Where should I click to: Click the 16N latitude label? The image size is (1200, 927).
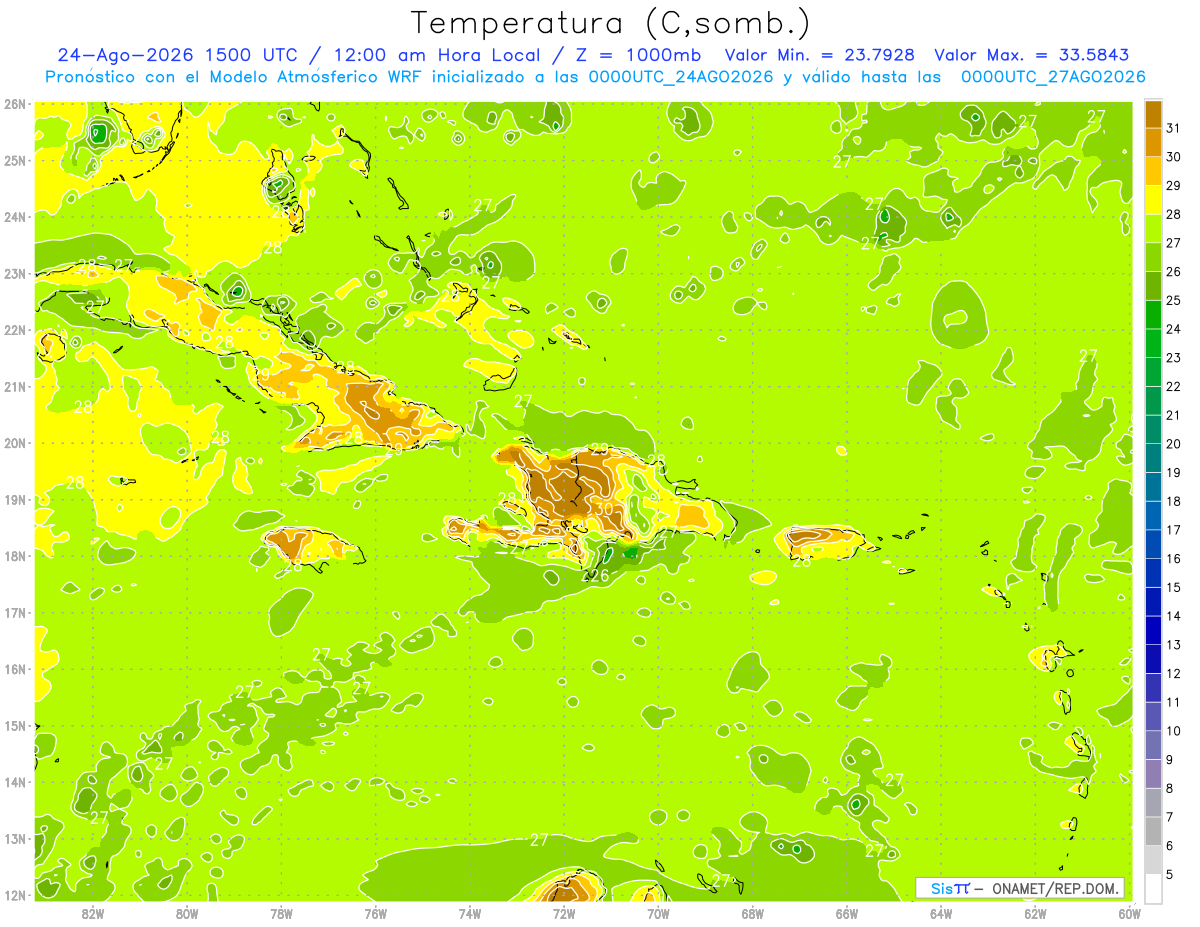14,669
